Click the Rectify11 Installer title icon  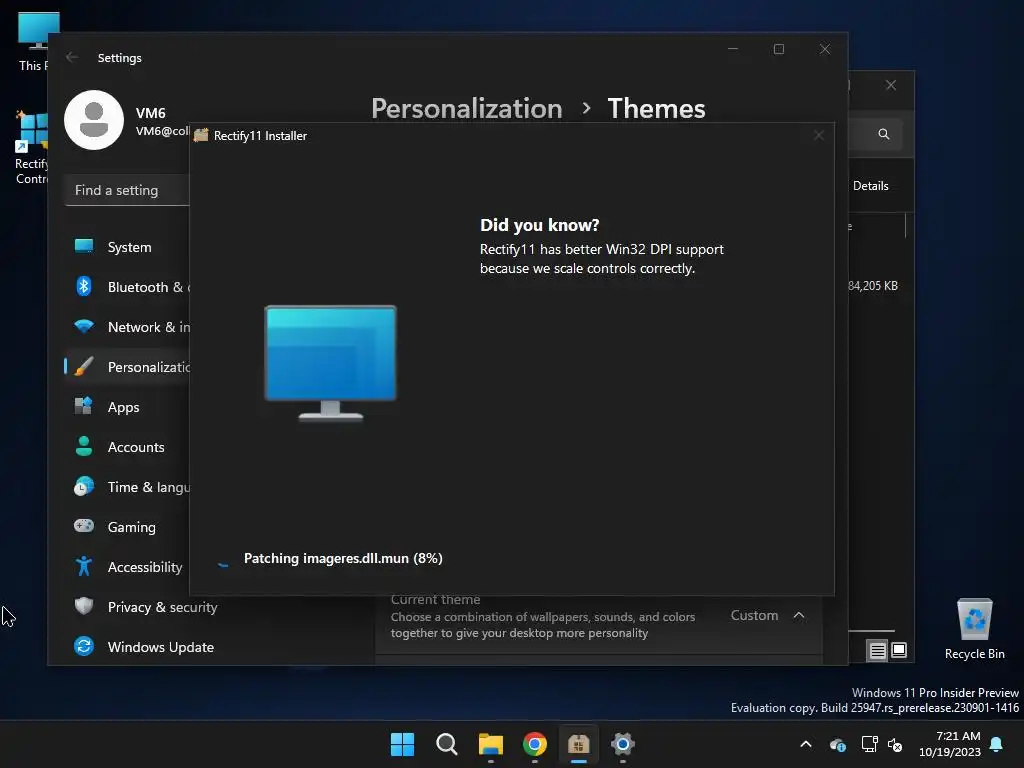[201, 135]
